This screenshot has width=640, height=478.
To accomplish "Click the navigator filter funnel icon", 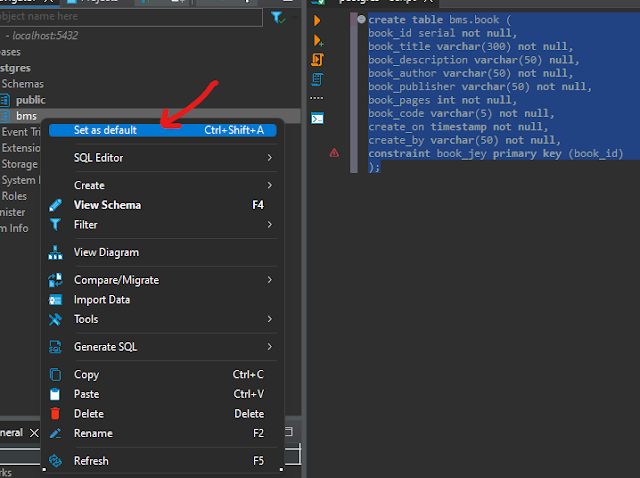I will tap(277, 18).
